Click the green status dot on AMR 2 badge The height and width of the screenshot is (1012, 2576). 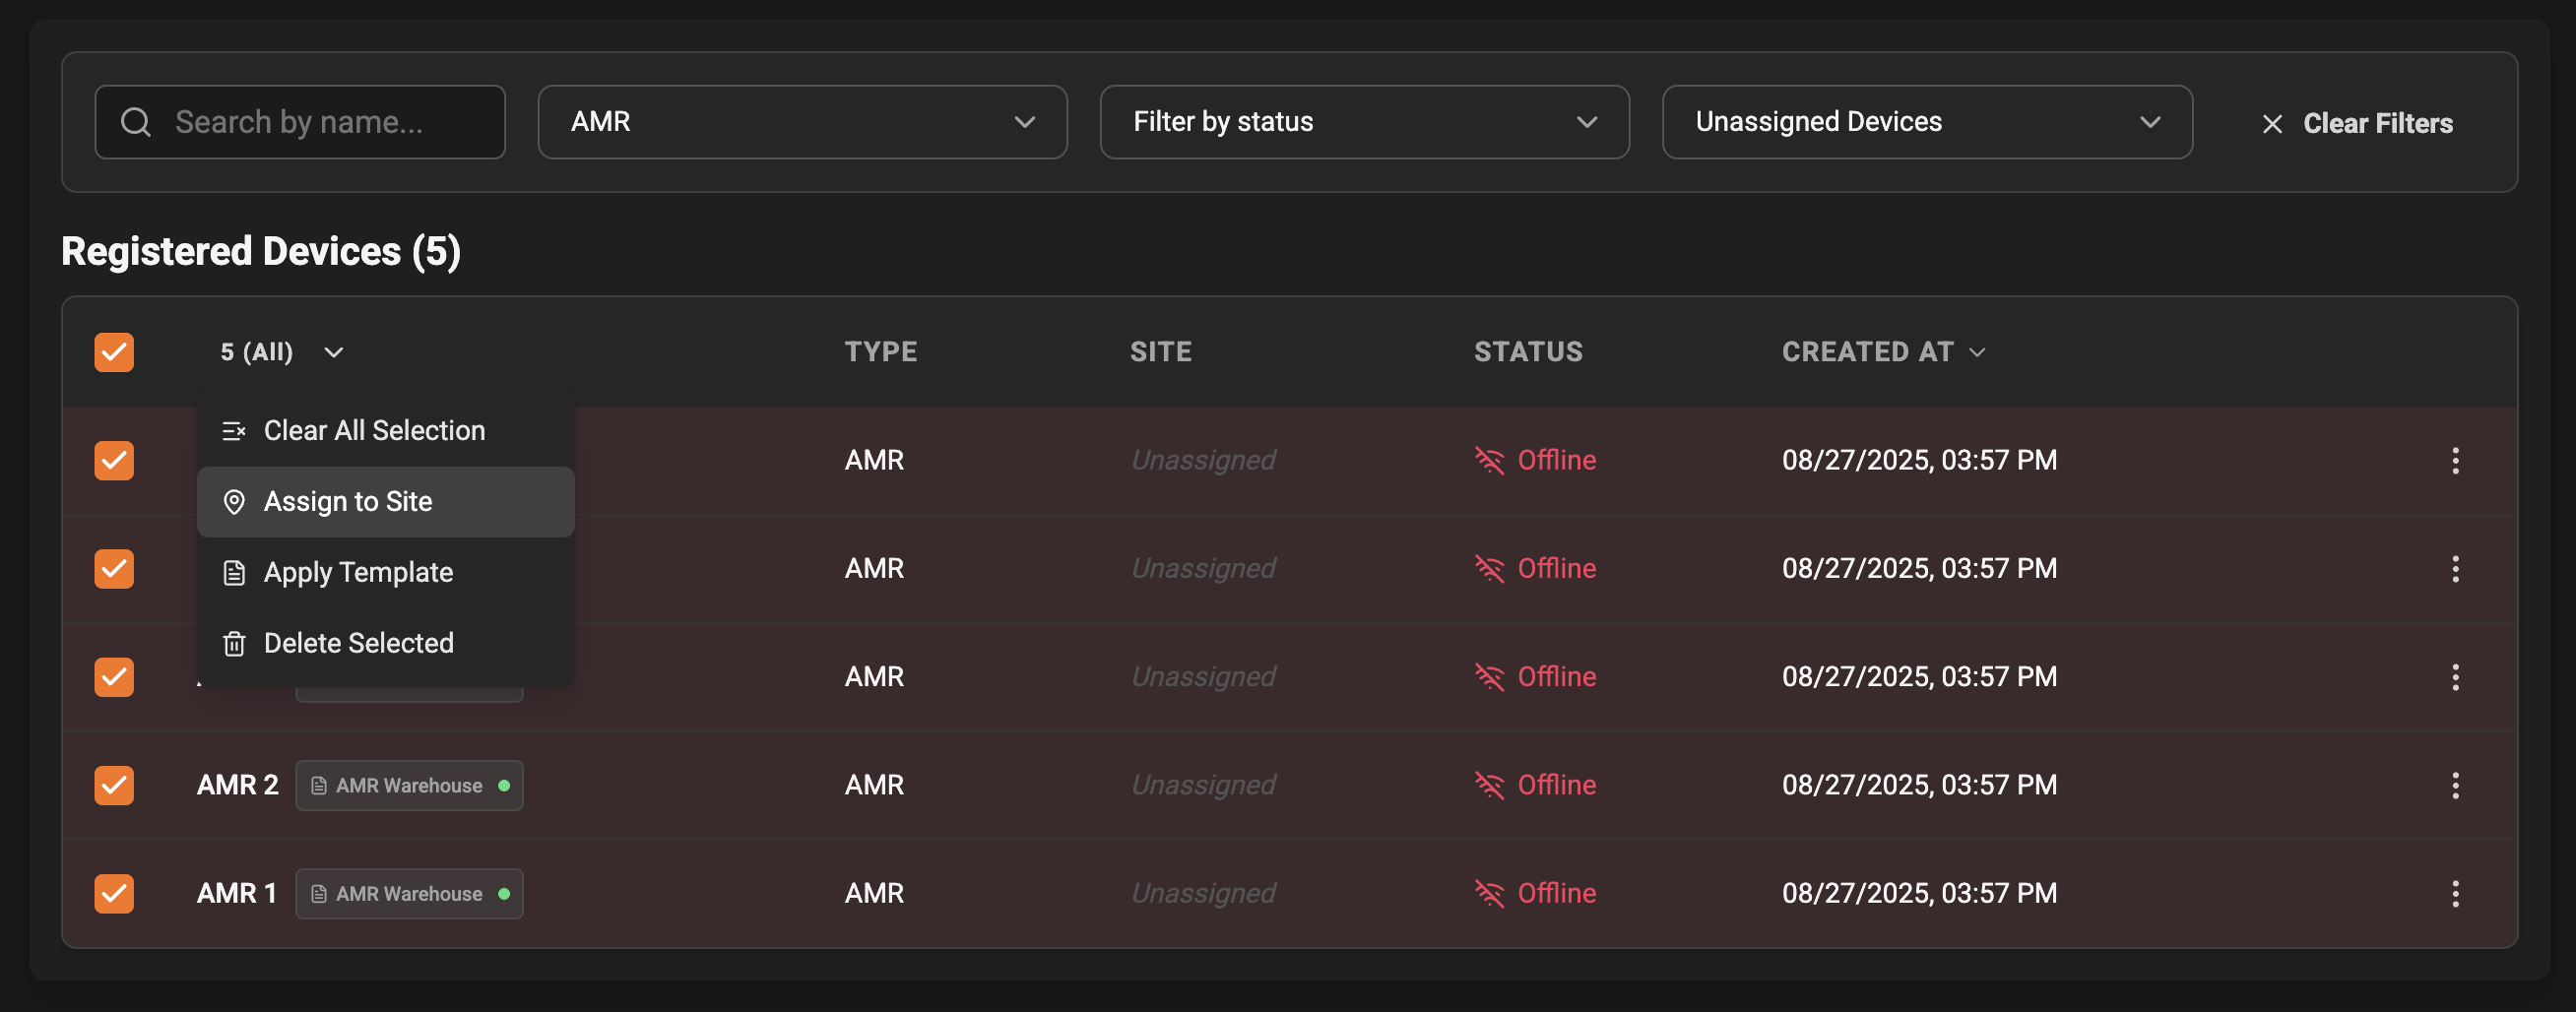(504, 786)
